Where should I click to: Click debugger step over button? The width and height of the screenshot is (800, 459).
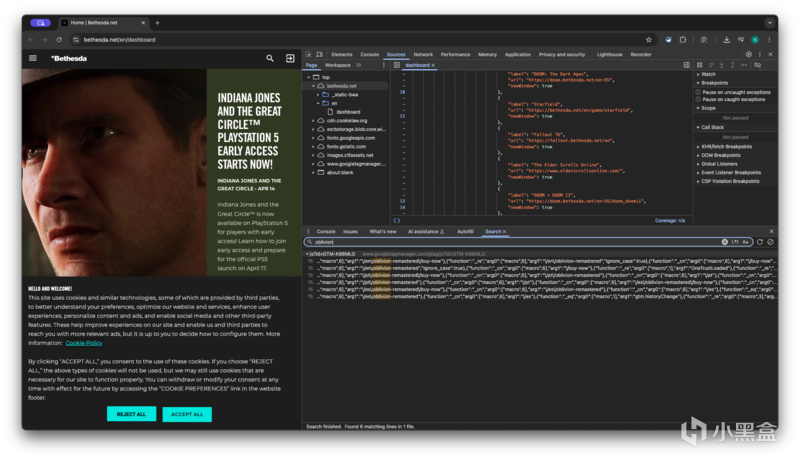711,65
